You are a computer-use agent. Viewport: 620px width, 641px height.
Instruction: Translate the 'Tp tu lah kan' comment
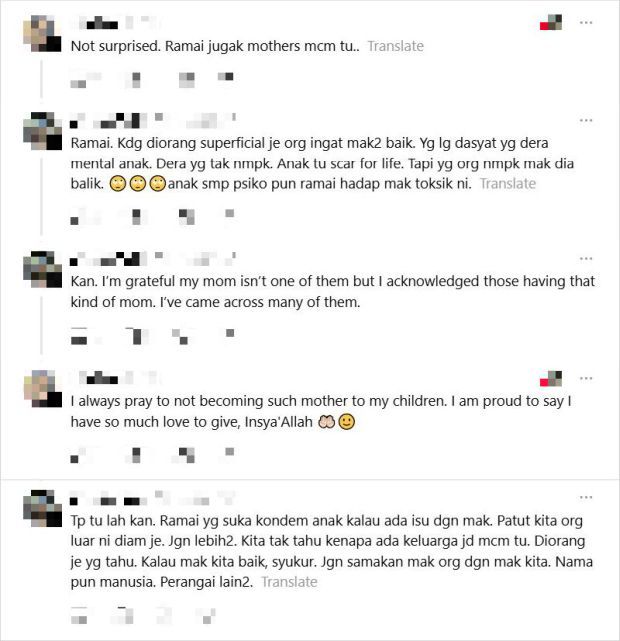point(289,581)
